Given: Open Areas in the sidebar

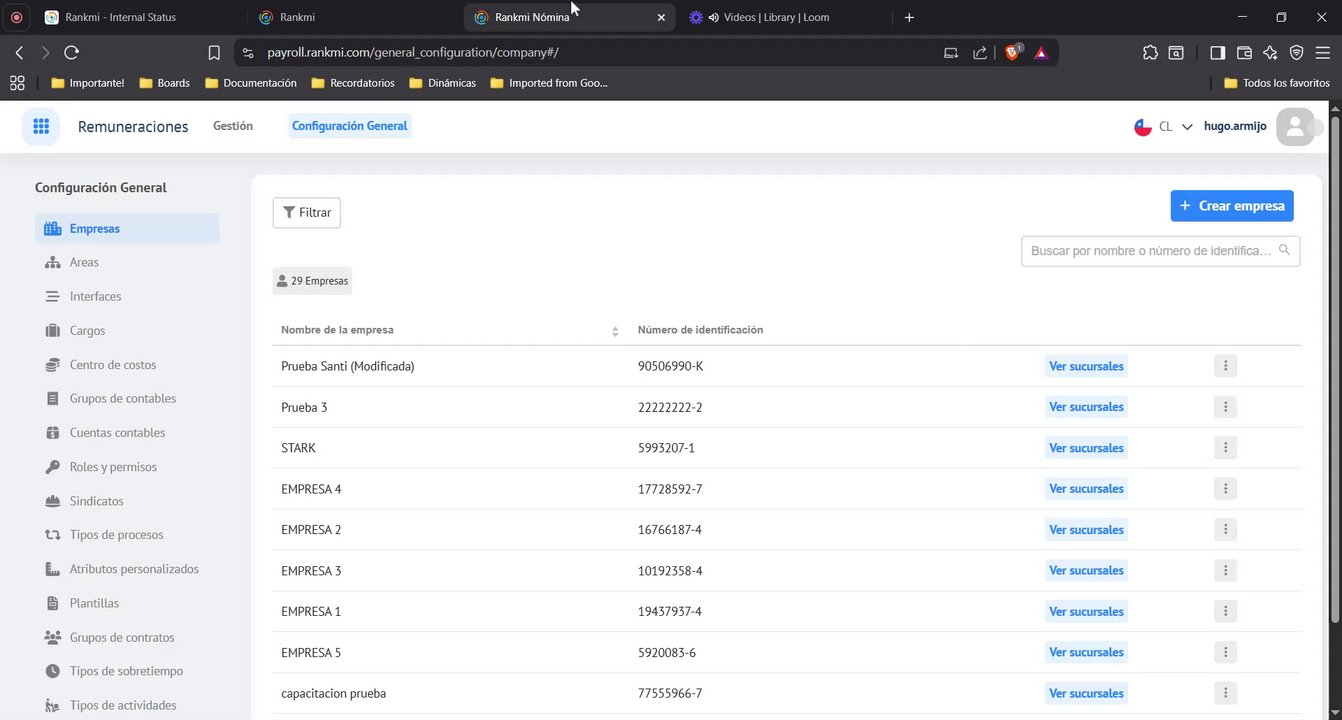Looking at the screenshot, I should click(84, 263).
